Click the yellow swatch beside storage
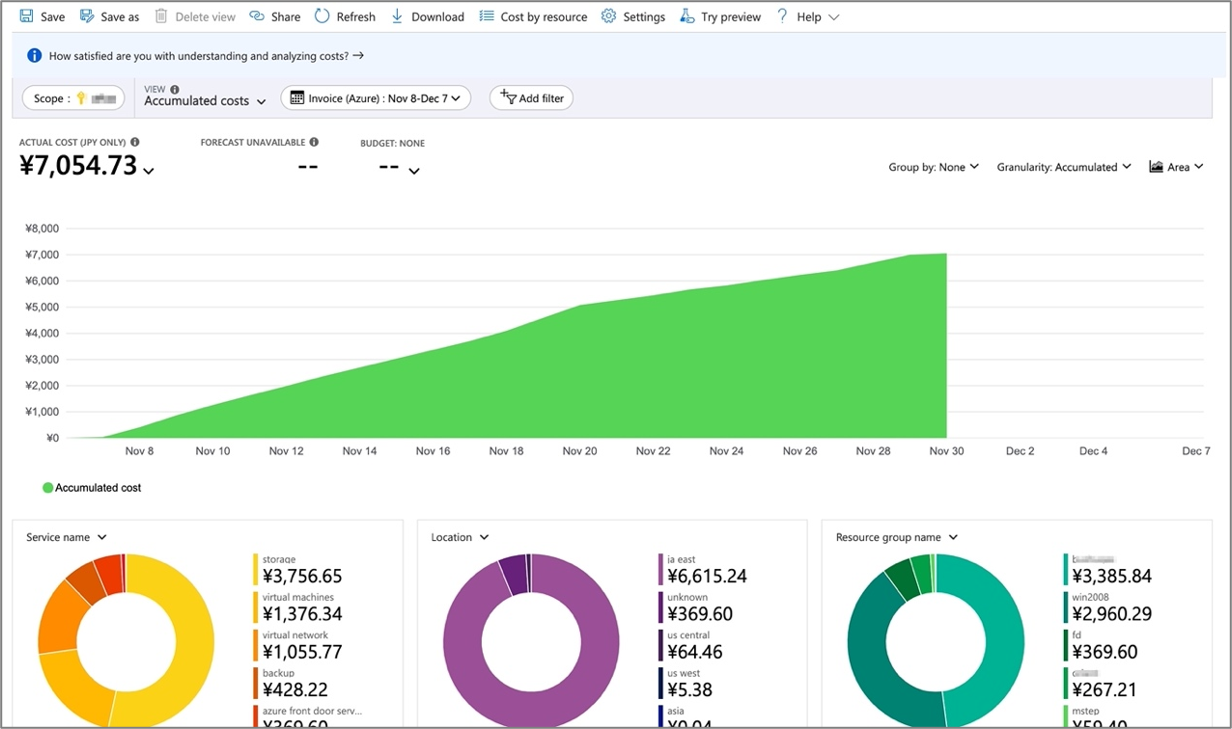 pos(256,569)
